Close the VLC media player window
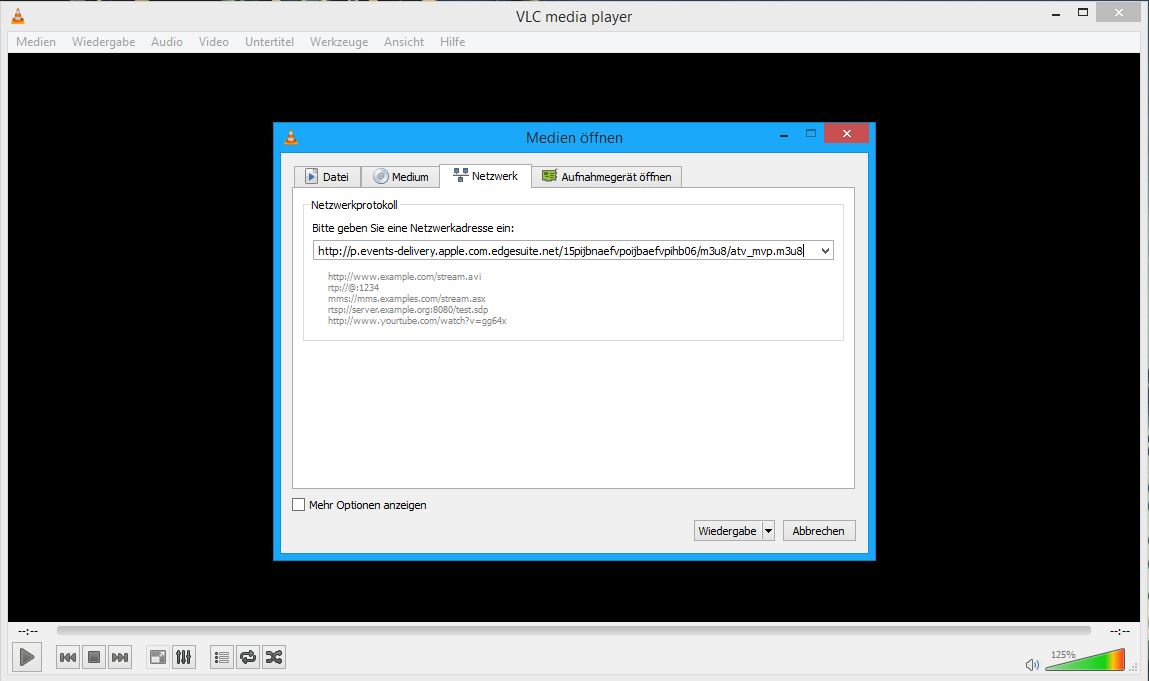1149x681 pixels. pos(1118,12)
